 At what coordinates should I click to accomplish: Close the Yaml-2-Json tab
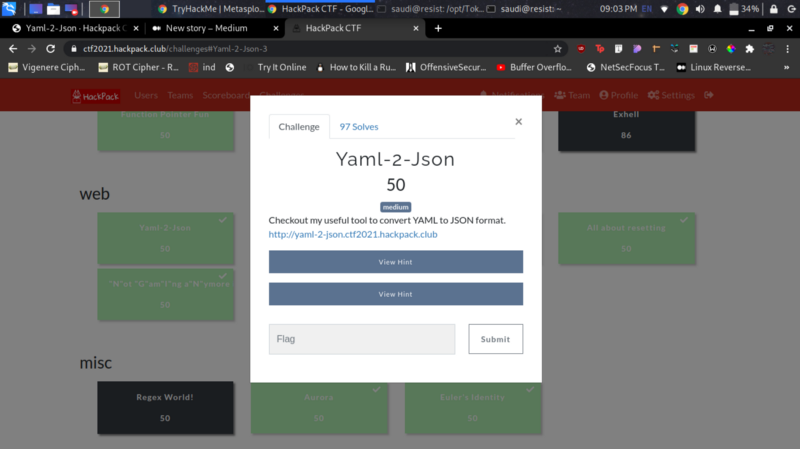coord(136,29)
